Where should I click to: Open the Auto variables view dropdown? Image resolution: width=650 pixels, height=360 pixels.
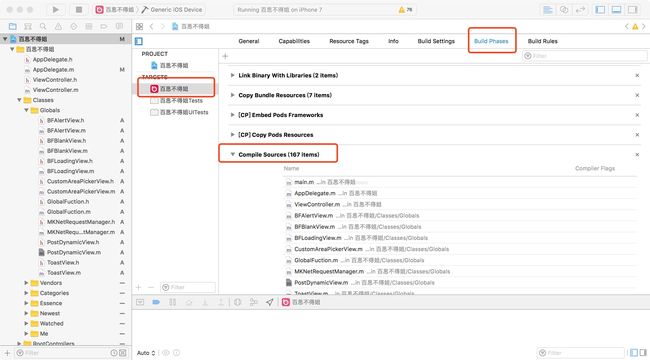point(146,353)
